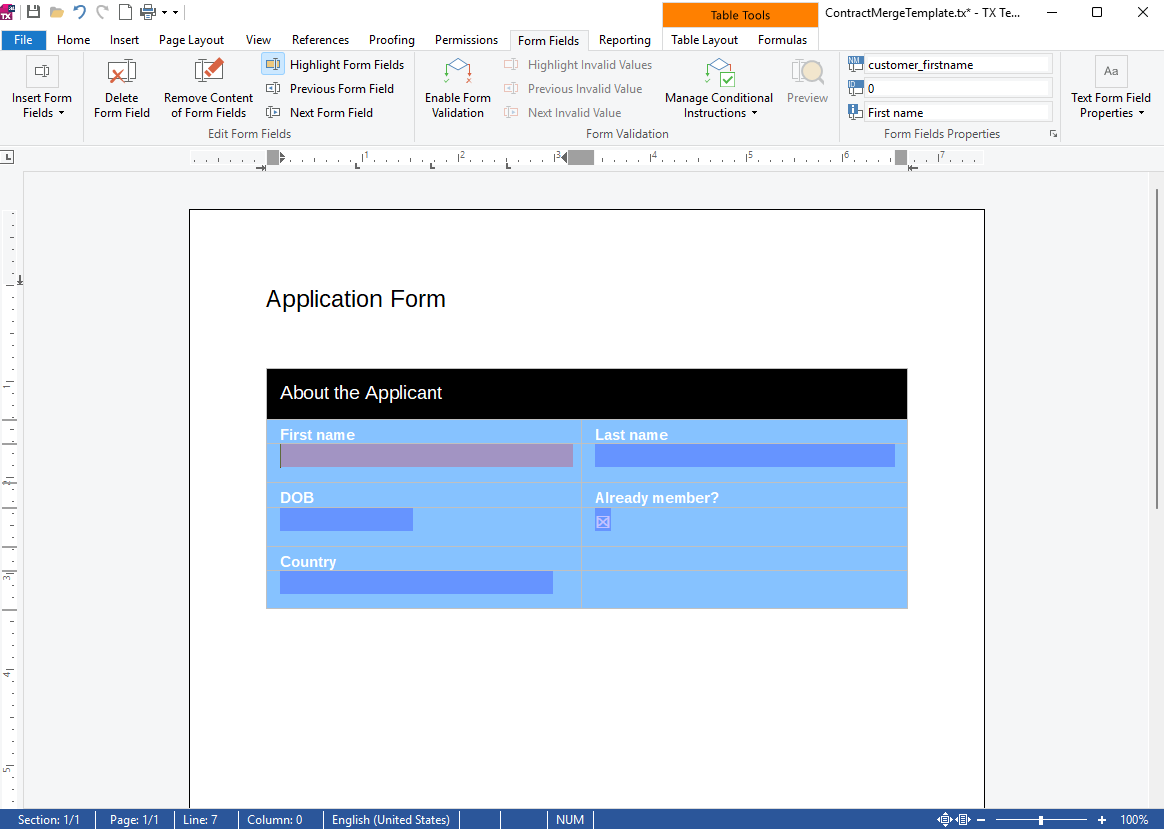The width and height of the screenshot is (1164, 829).
Task: Toggle the Already member checkbox
Action: click(603, 521)
